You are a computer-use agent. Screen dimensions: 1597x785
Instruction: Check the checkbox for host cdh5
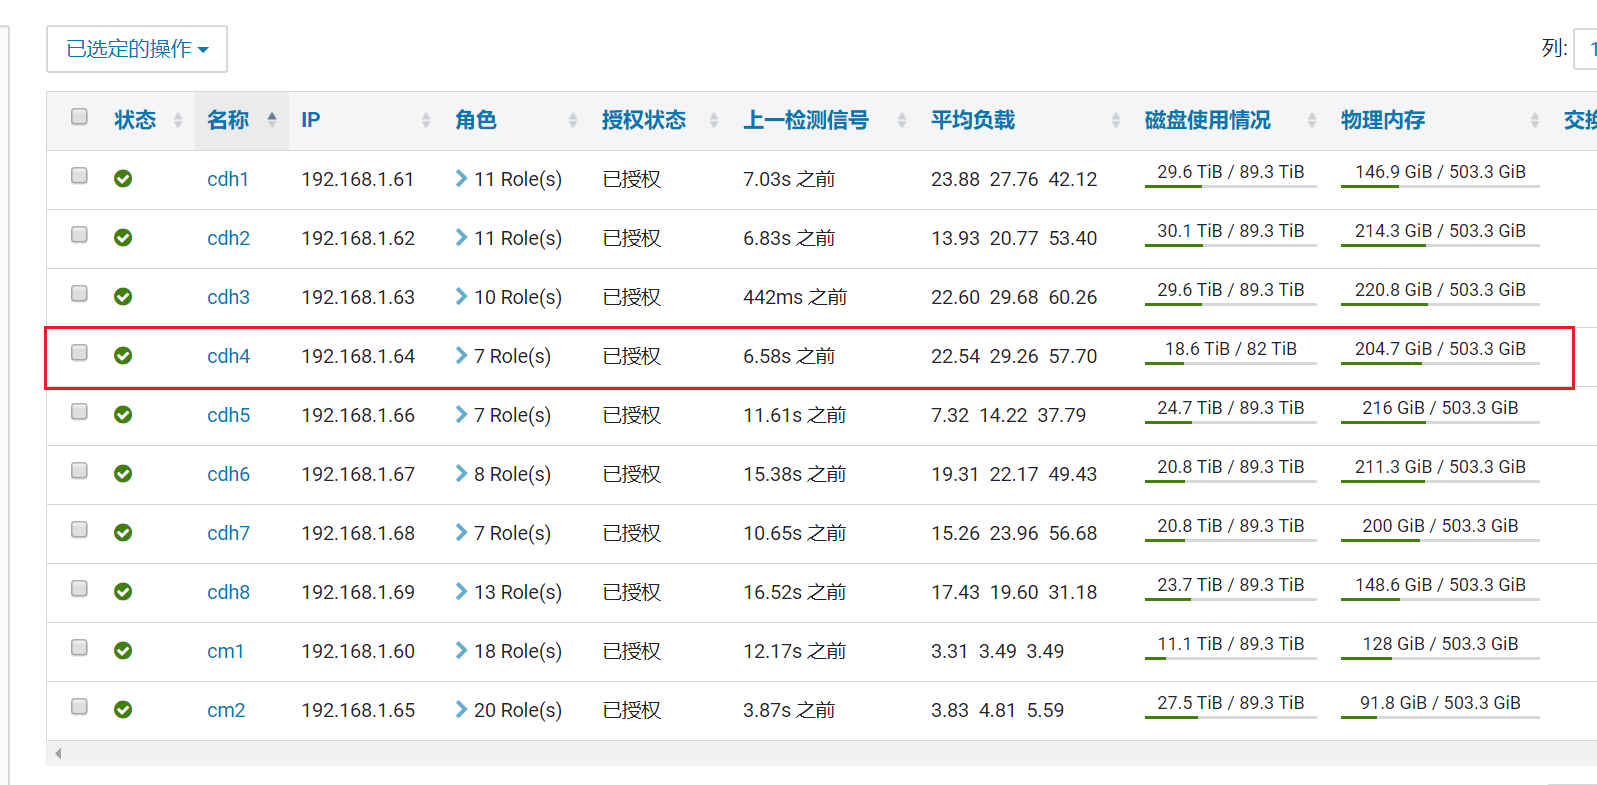pos(80,412)
